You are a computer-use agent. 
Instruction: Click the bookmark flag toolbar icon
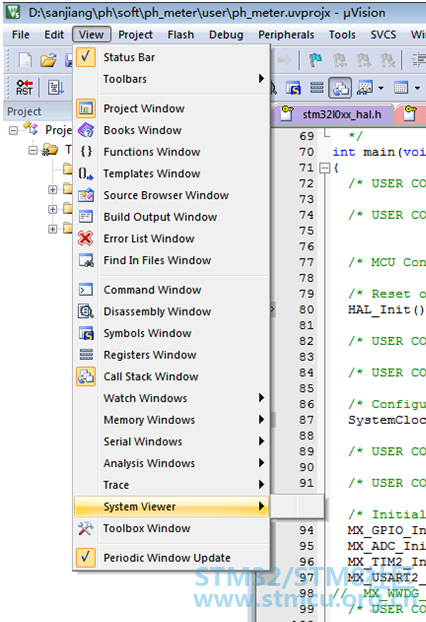(x=315, y=60)
